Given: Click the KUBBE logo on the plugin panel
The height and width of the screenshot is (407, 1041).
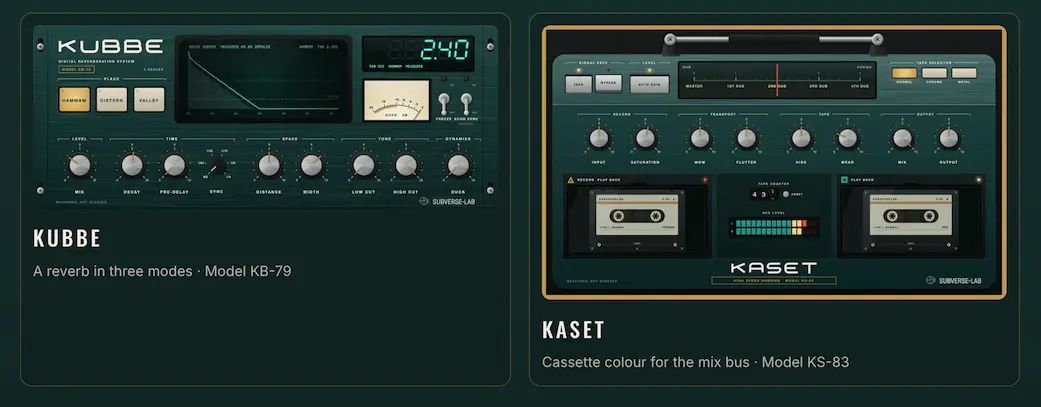Looking at the screenshot, I should tap(110, 46).
